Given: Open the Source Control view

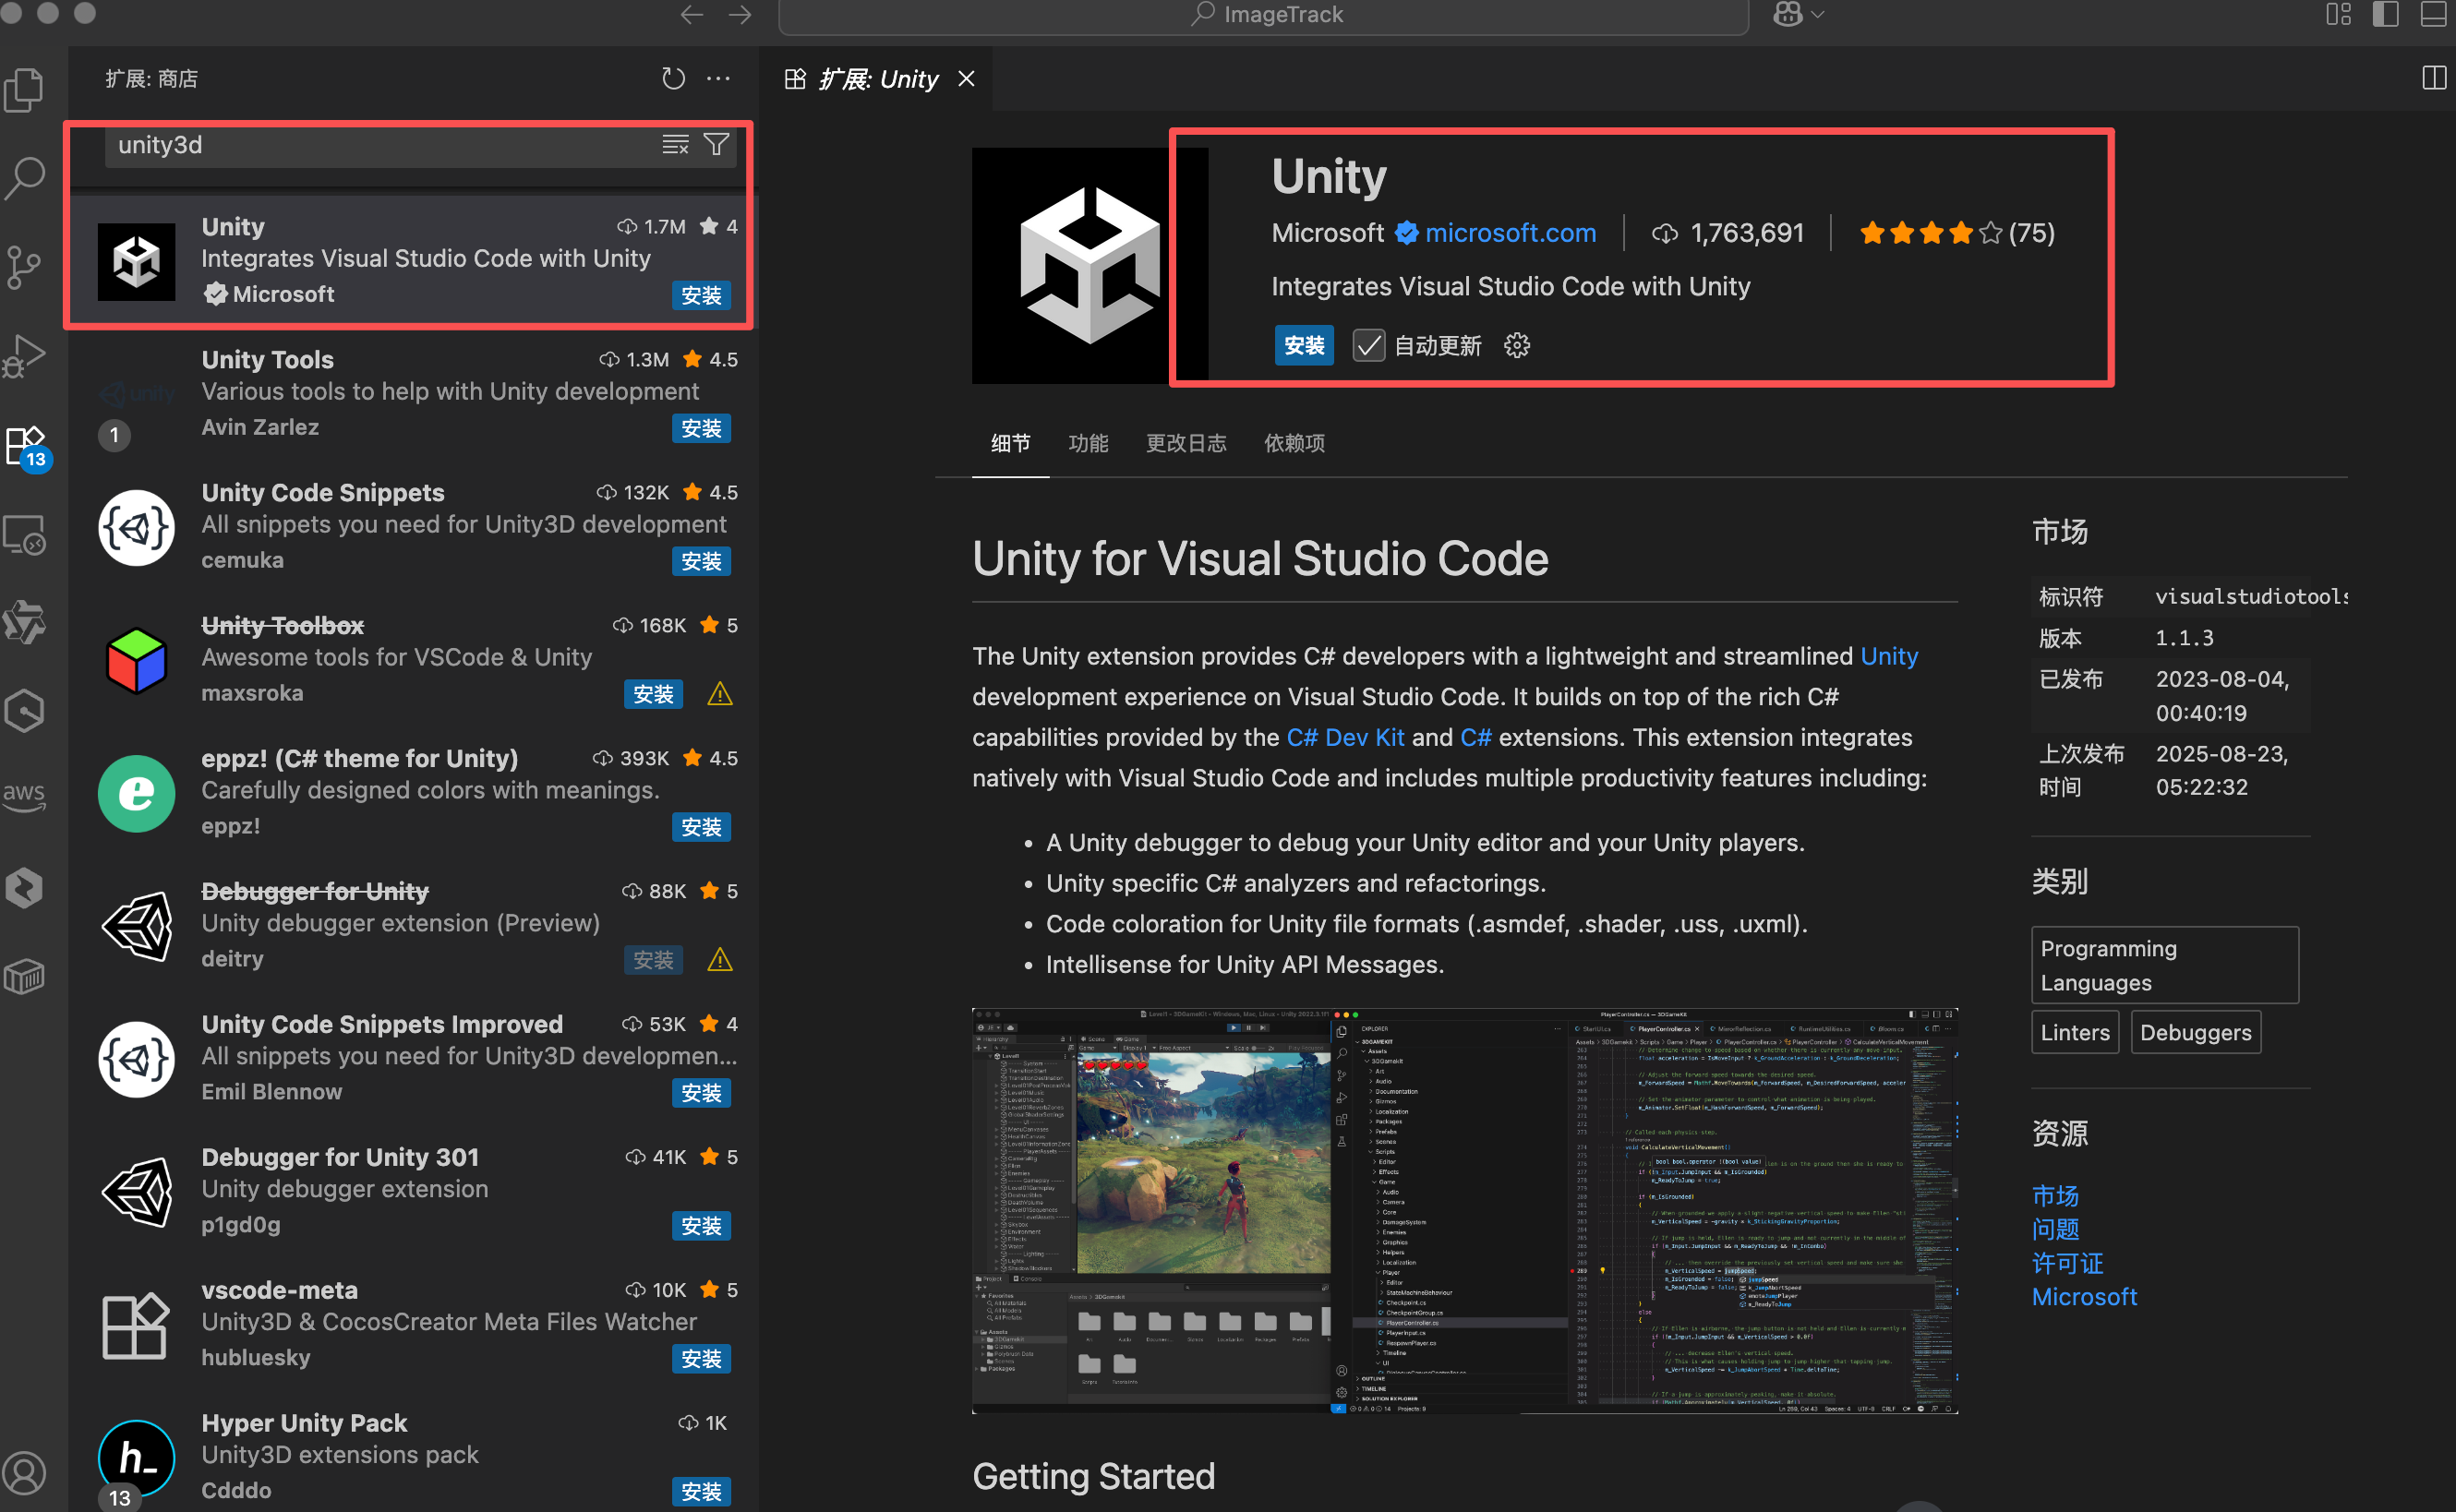Looking at the screenshot, I should (25, 266).
